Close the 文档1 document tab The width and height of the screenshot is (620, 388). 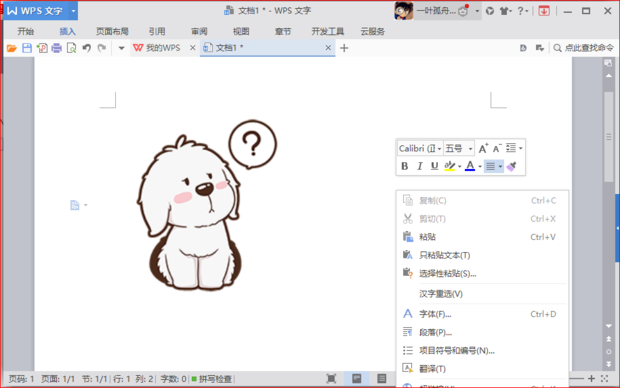(328, 48)
